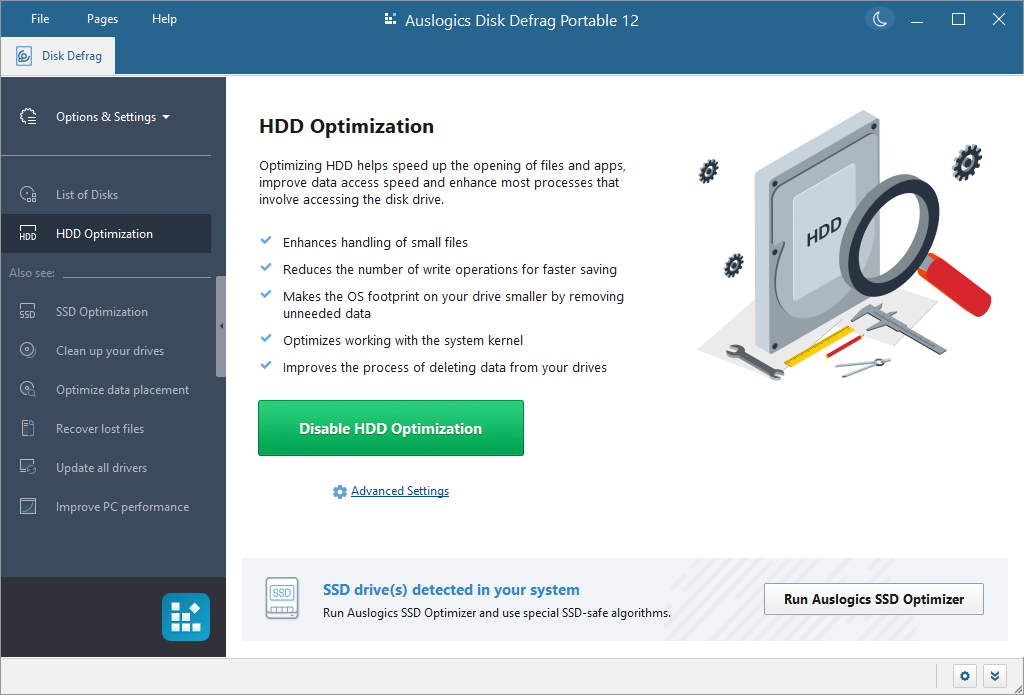Viewport: 1024px width, 695px height.
Task: Open the SSD Optimization sidebar icon
Action: 29,311
